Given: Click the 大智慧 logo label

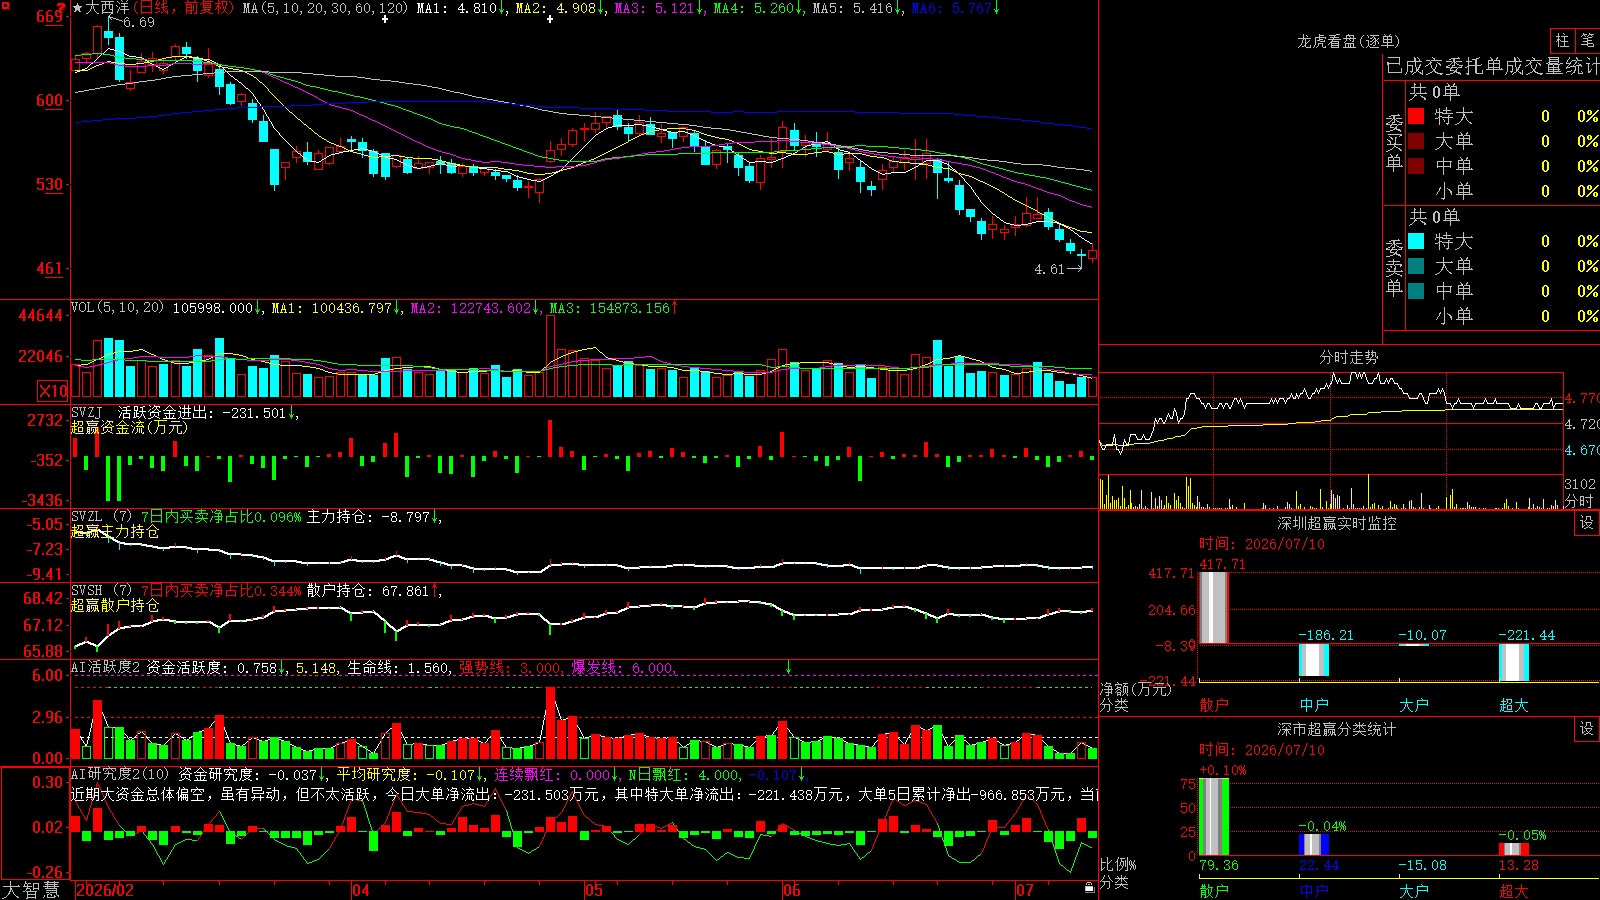Looking at the screenshot, I should [31, 890].
